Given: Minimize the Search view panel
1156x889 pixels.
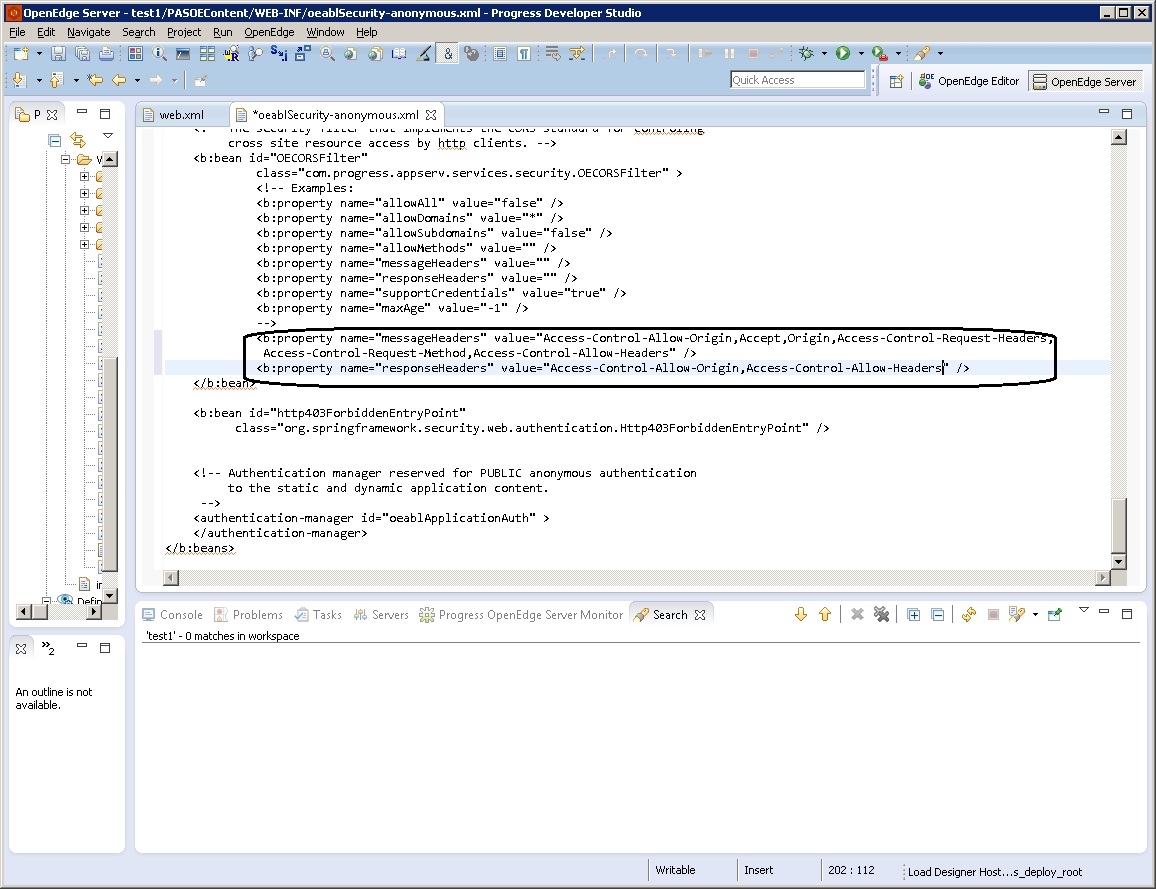Looking at the screenshot, I should click(x=1104, y=612).
